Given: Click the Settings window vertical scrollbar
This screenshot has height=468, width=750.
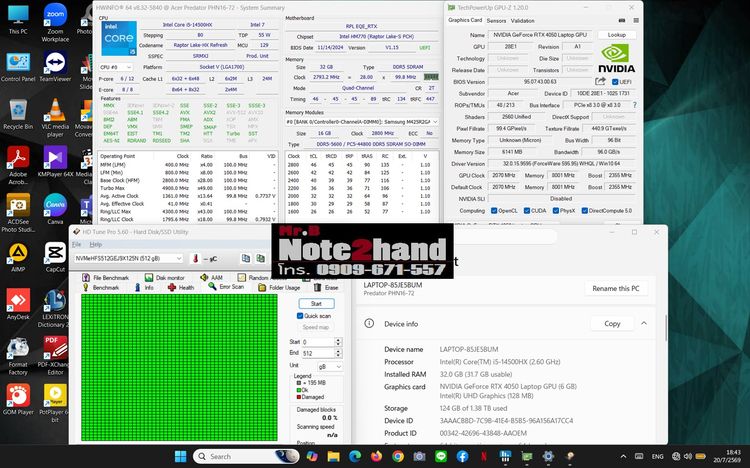Looking at the screenshot, I should click(x=665, y=328).
